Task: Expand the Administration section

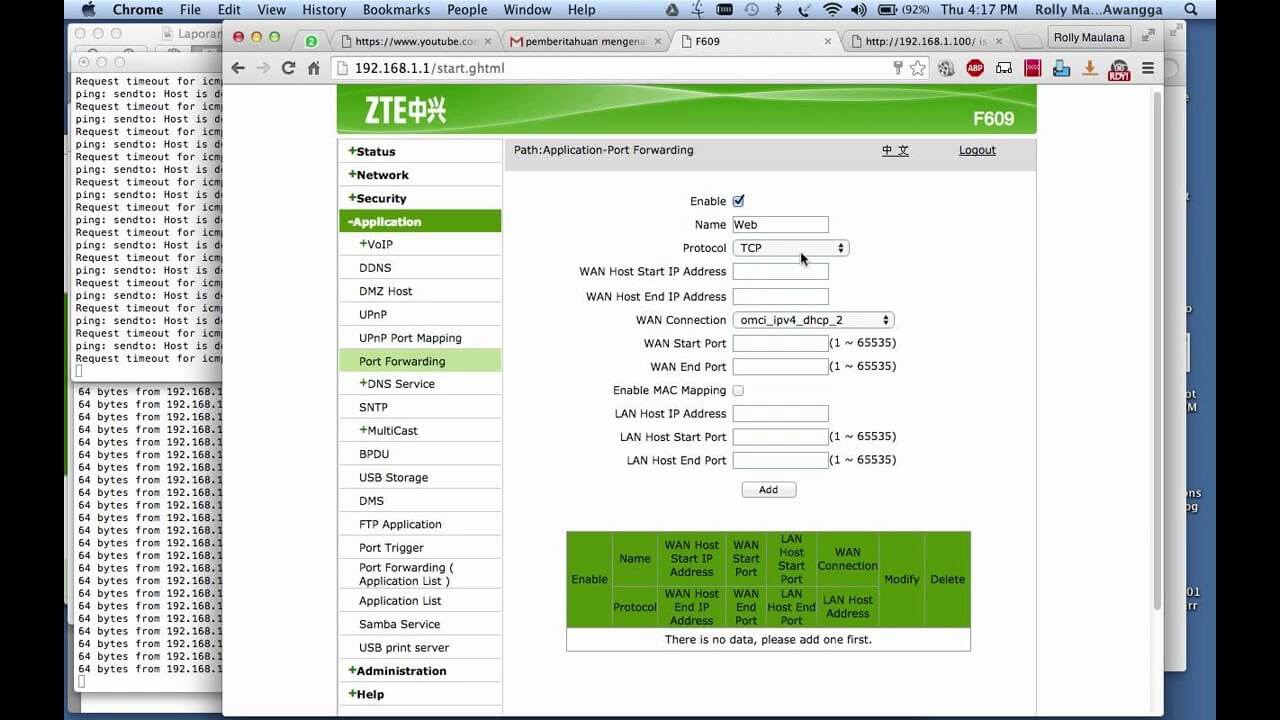Action: [397, 670]
